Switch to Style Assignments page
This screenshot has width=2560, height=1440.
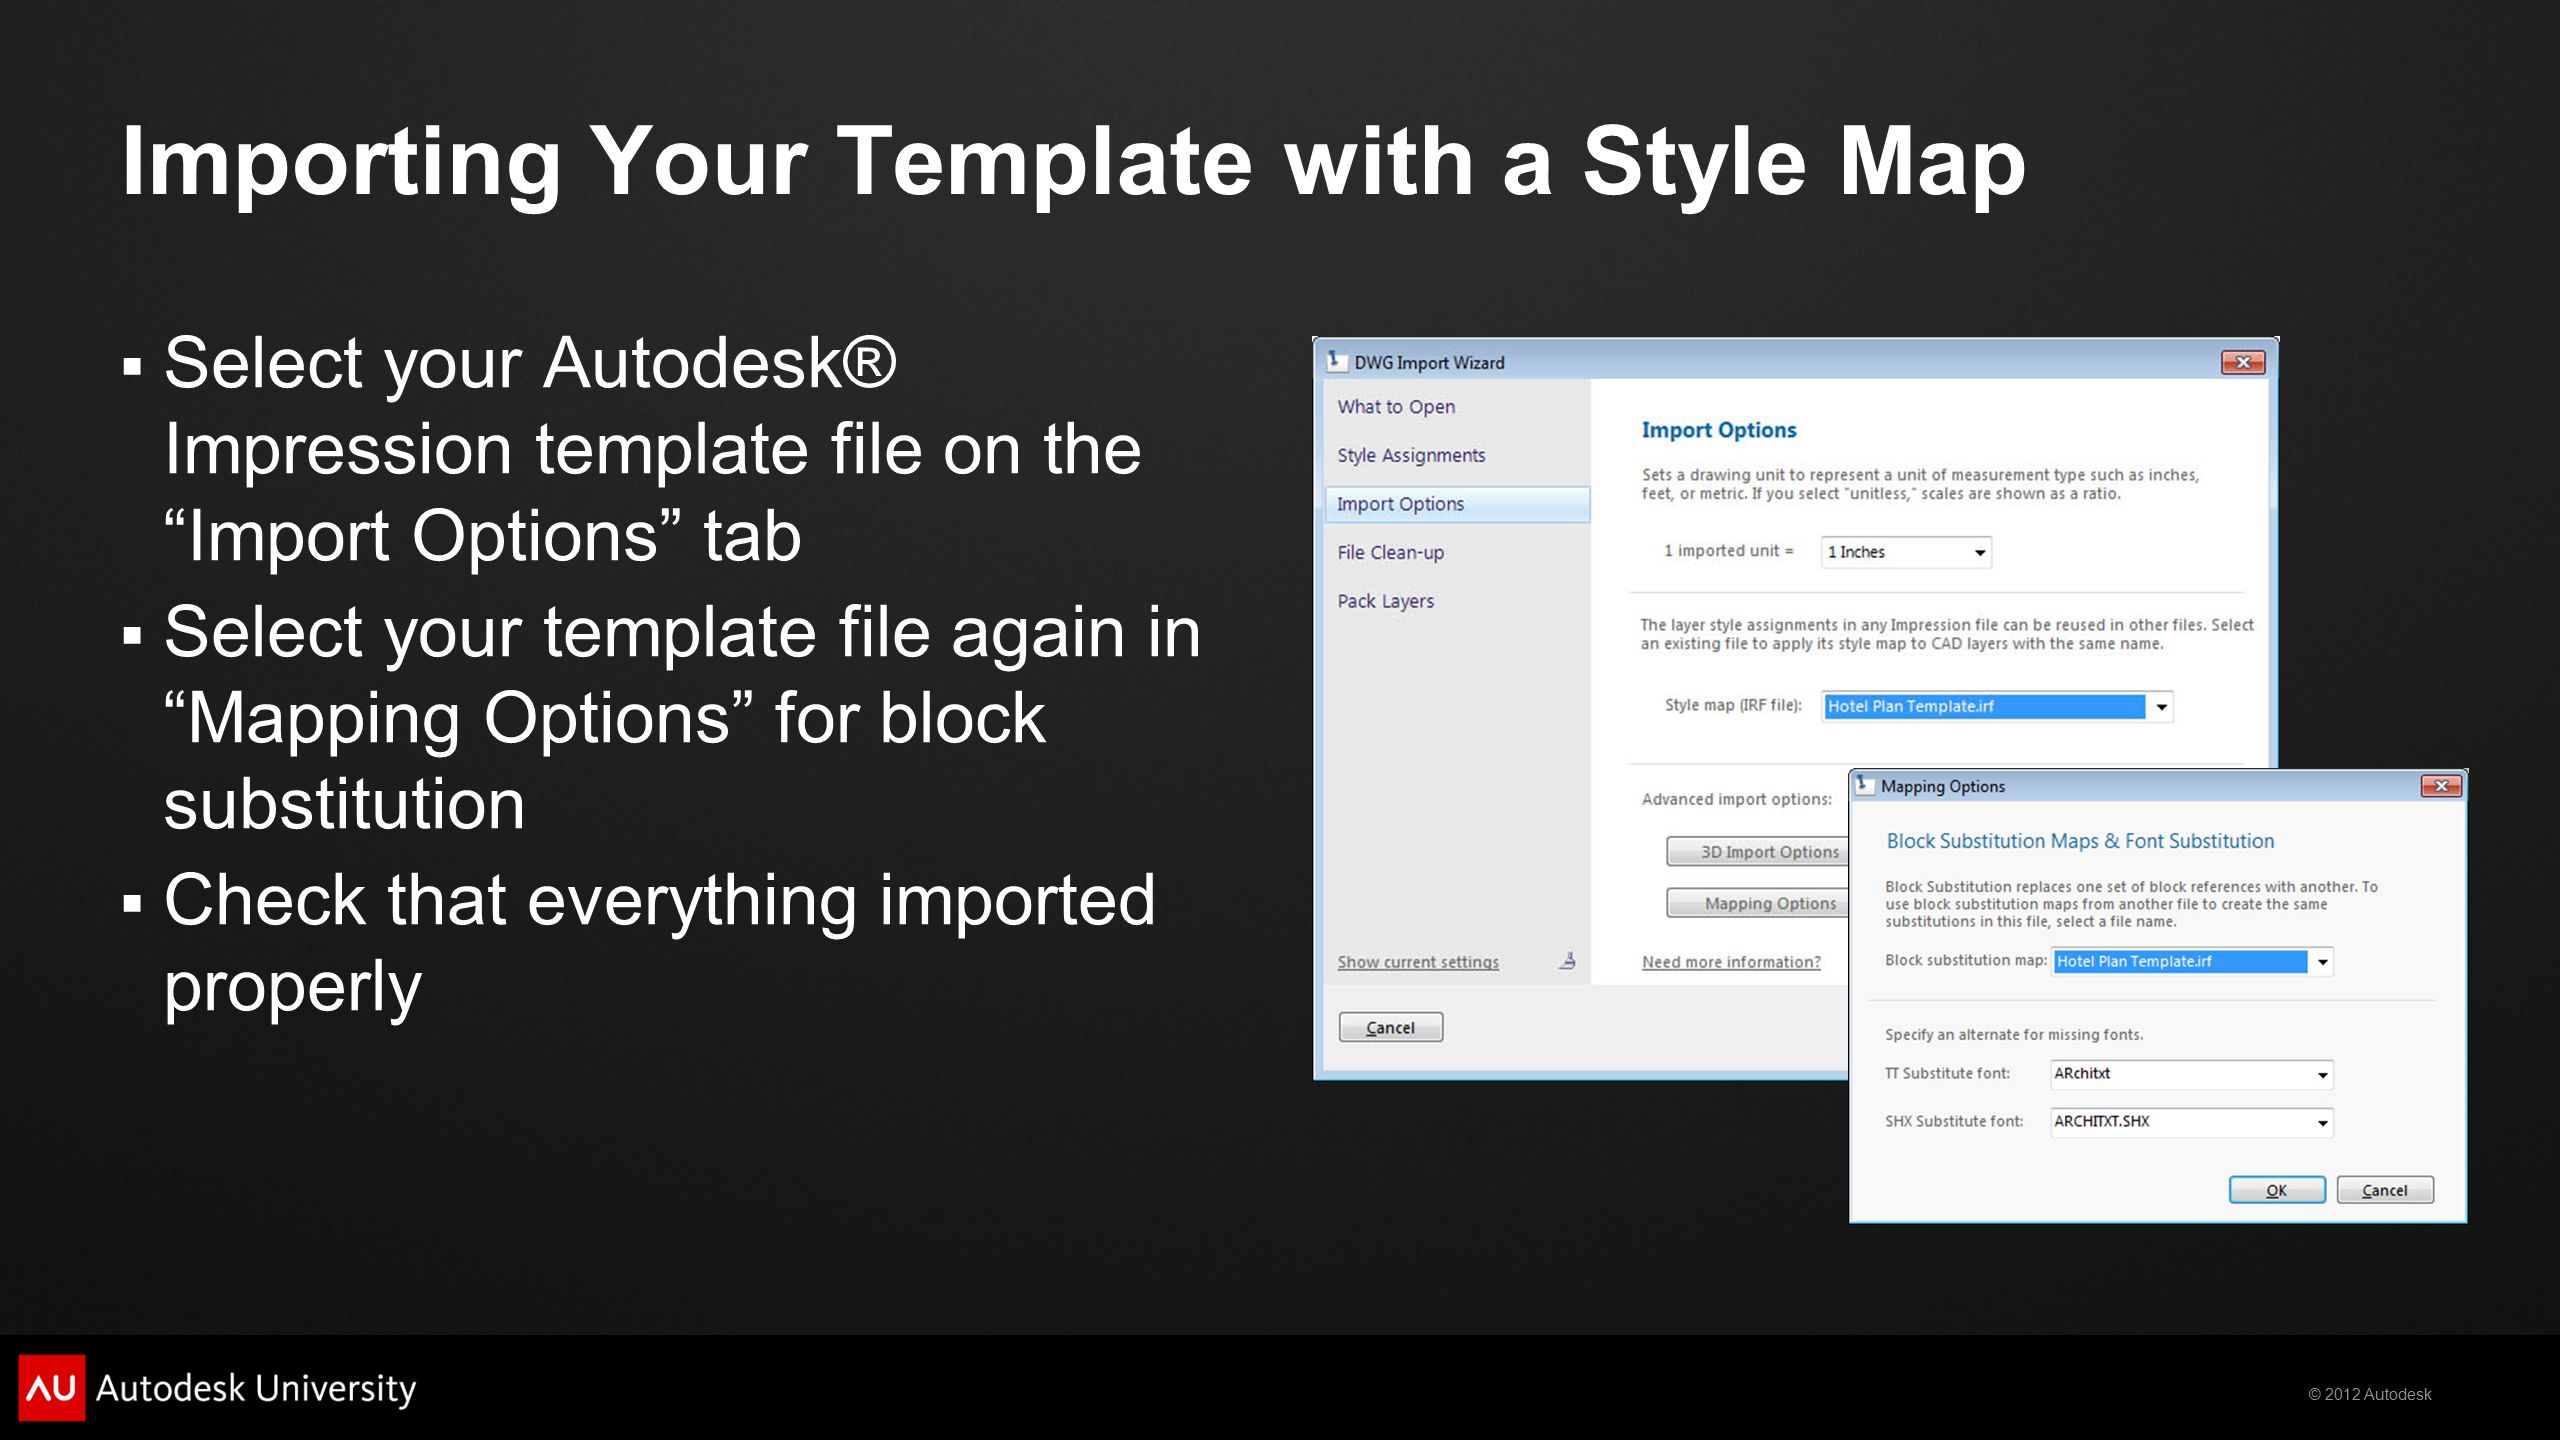coord(1411,455)
